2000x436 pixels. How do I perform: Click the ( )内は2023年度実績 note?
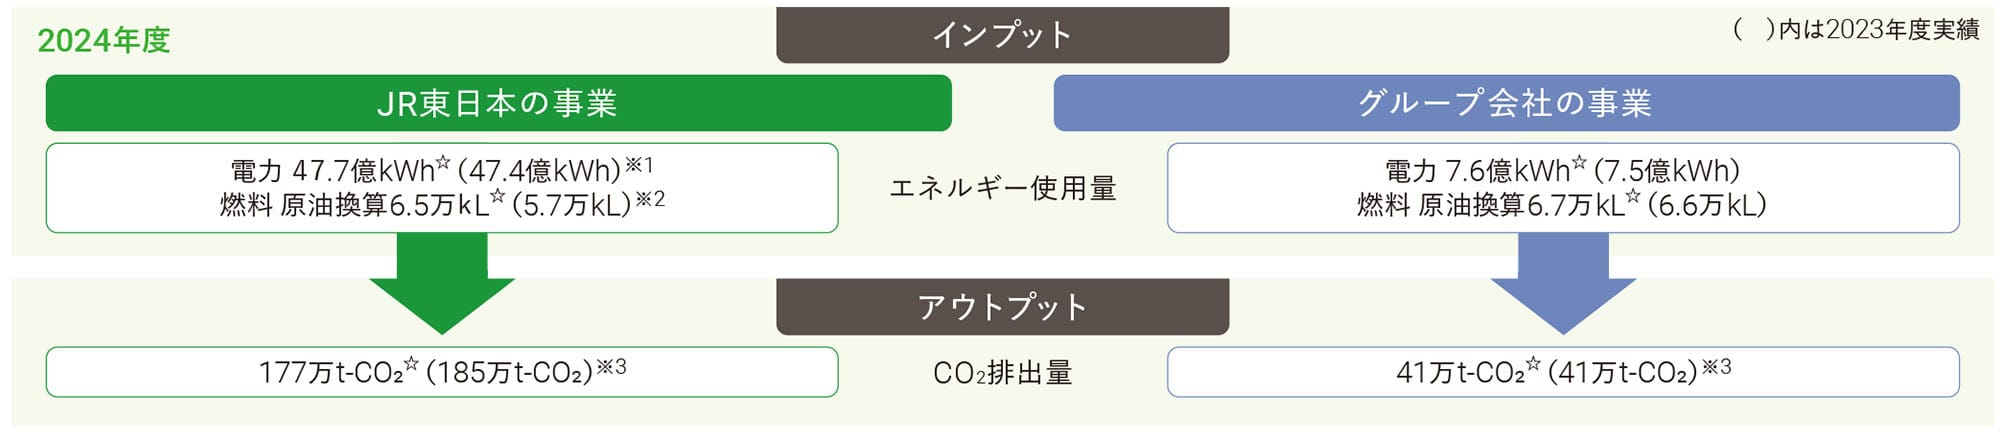click(1856, 29)
